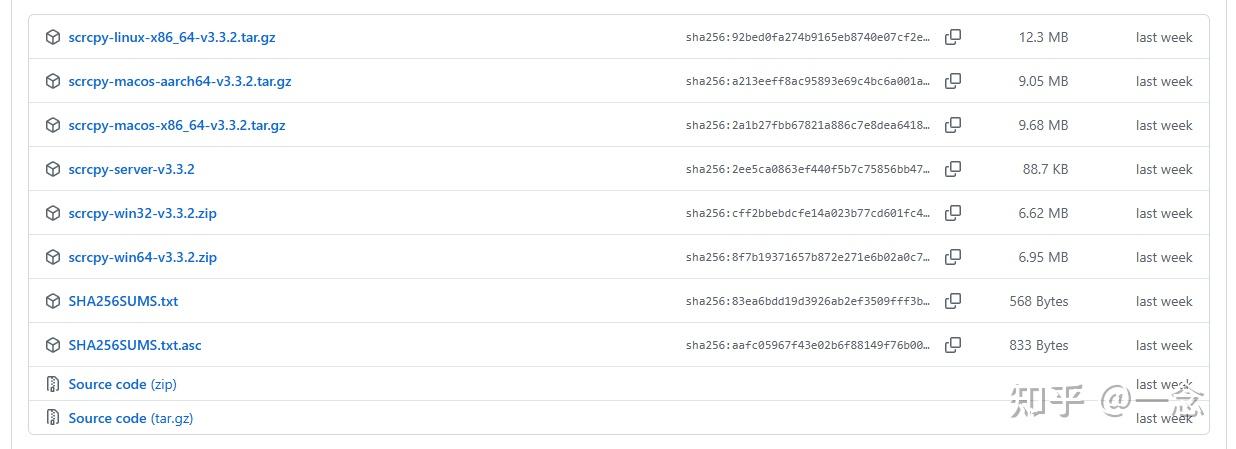The height and width of the screenshot is (449, 1236).
Task: Copy SHA256 hash for scrcpy-linux-x86_64 tarball
Action: click(x=953, y=37)
